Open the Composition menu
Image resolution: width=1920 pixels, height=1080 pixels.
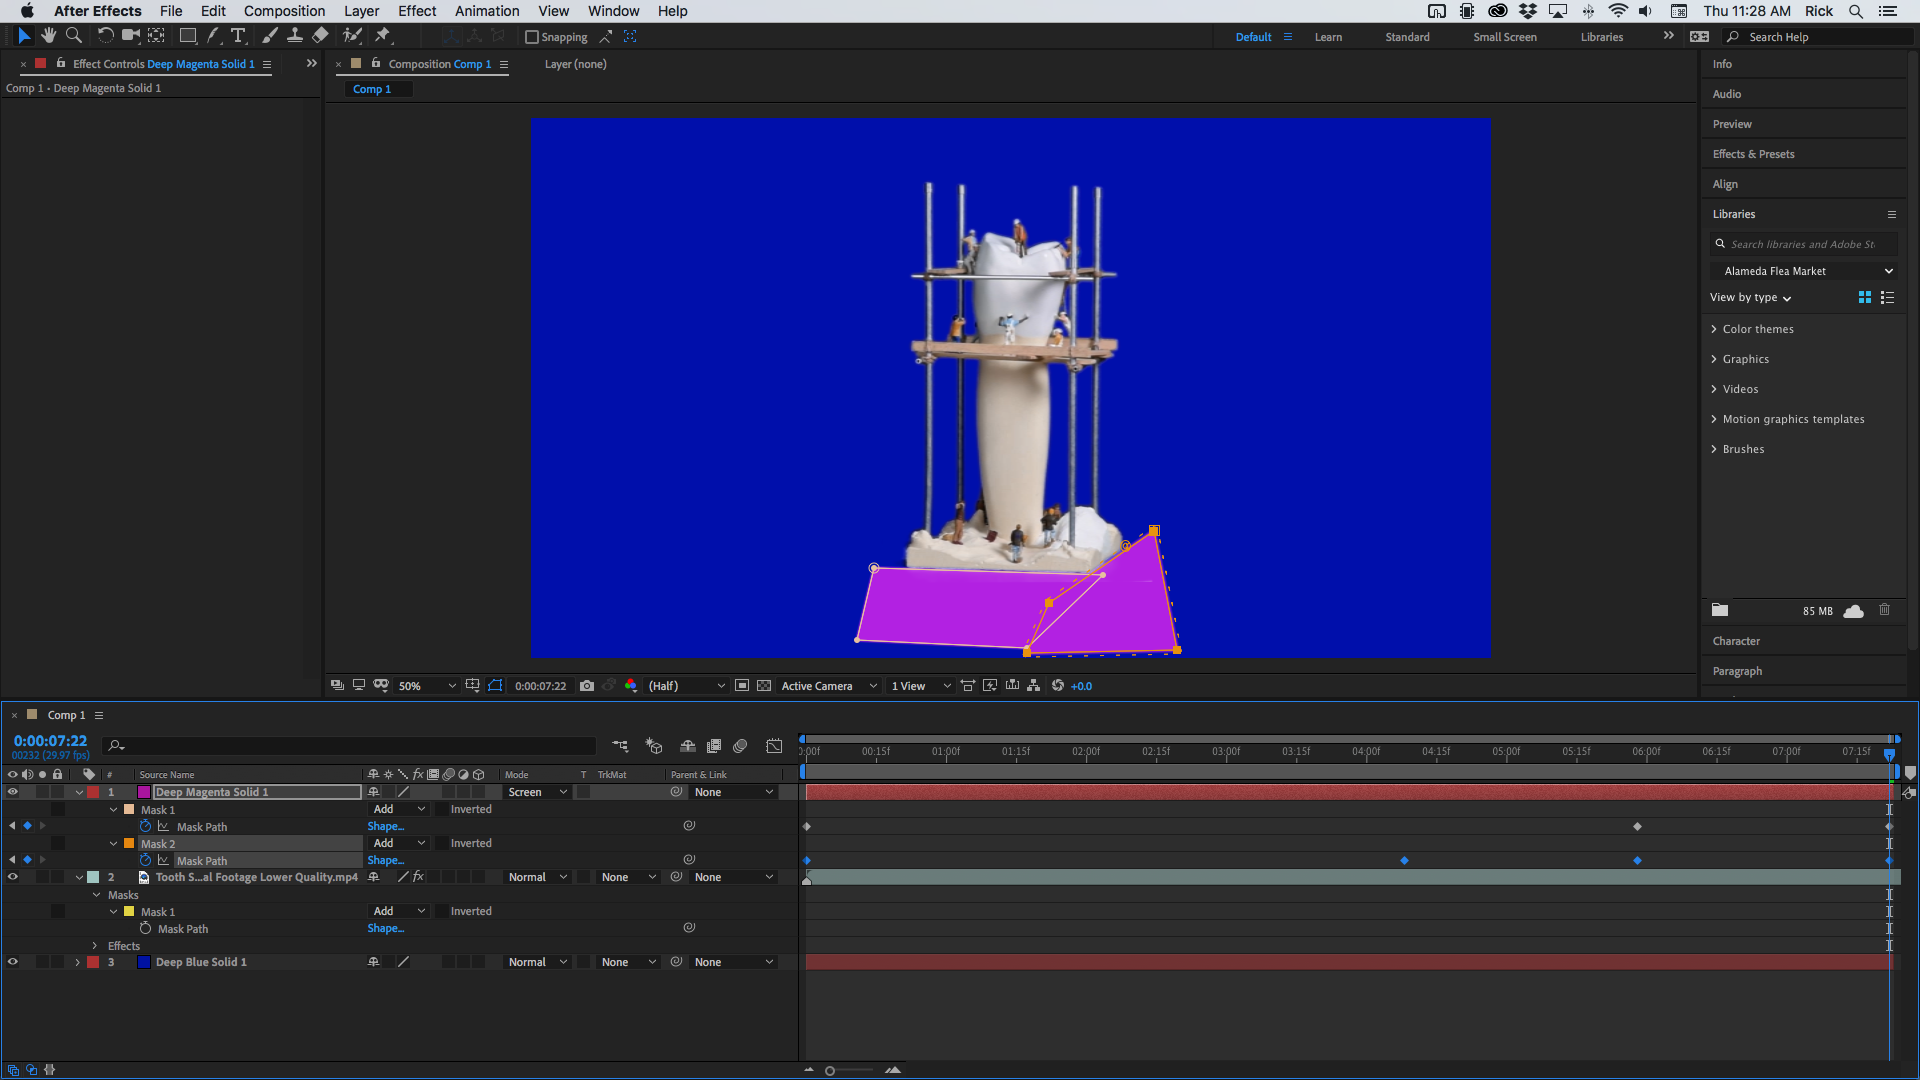[x=284, y=11]
